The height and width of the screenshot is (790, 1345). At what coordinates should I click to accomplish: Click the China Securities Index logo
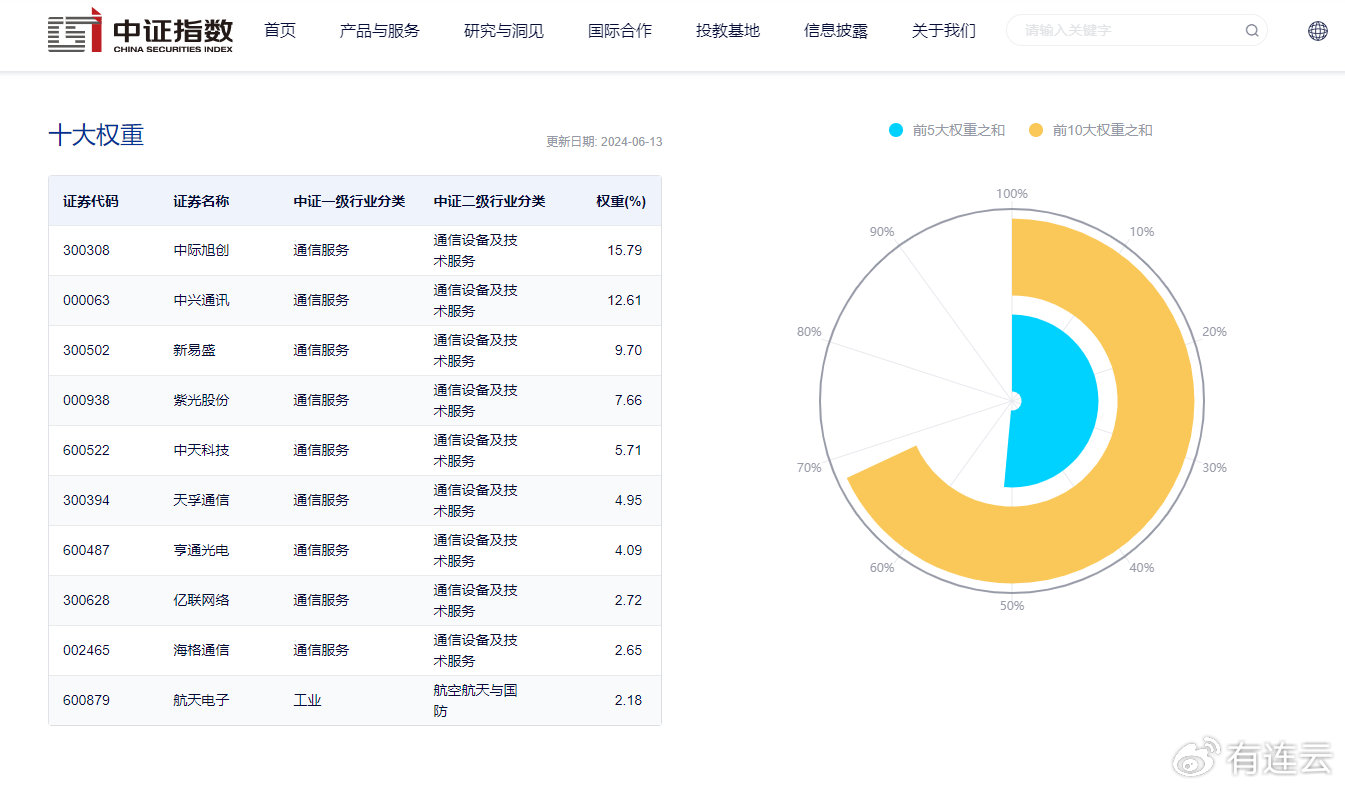[140, 30]
